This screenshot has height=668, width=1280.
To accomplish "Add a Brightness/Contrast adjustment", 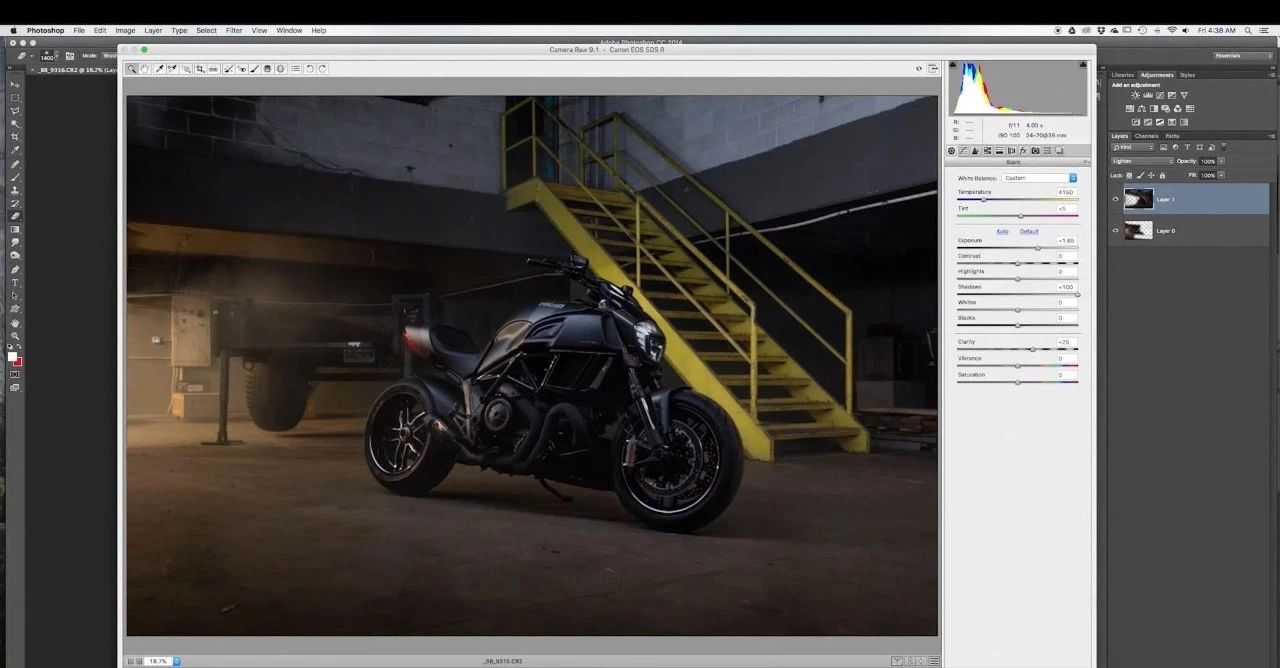I will (1135, 96).
